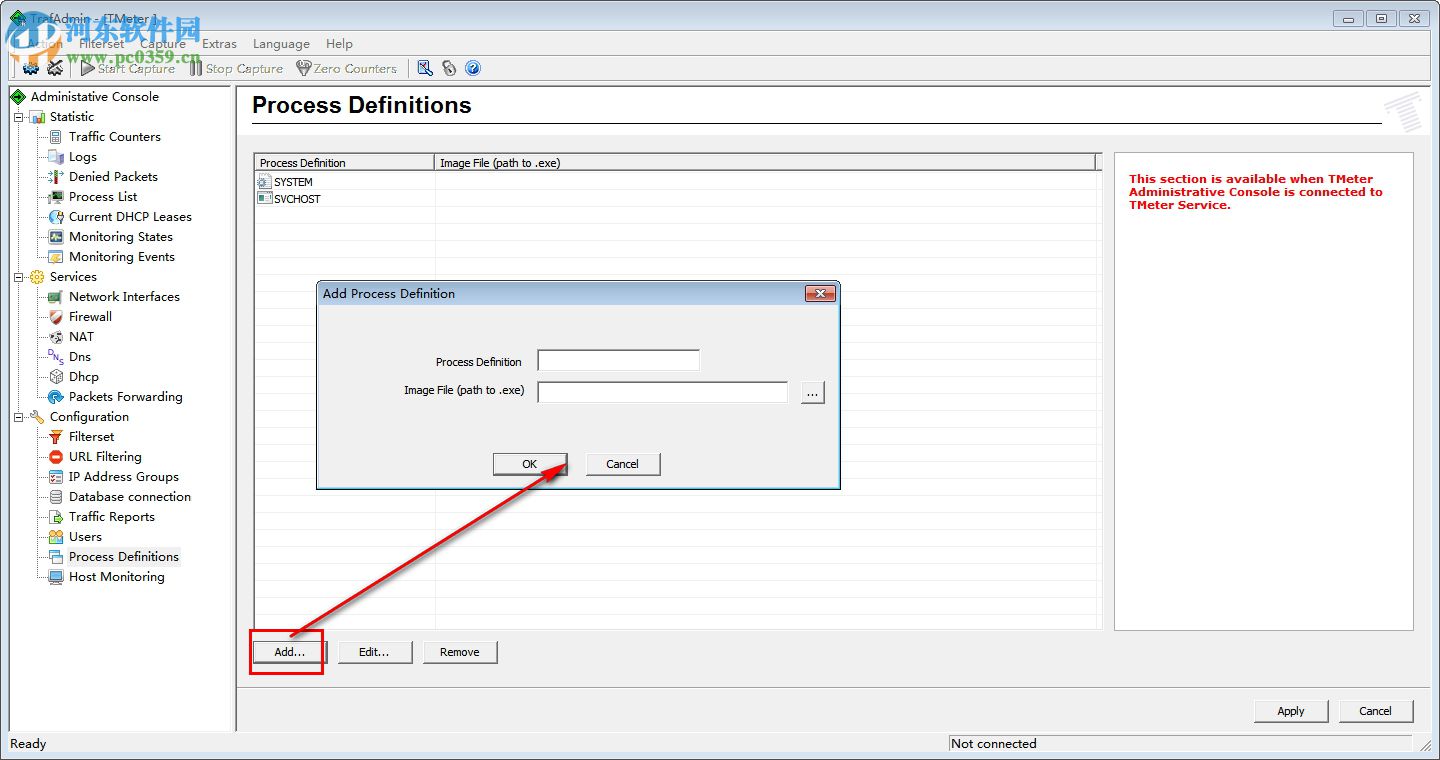Click the Current DHCP Leases icon

pyautogui.click(x=56, y=217)
